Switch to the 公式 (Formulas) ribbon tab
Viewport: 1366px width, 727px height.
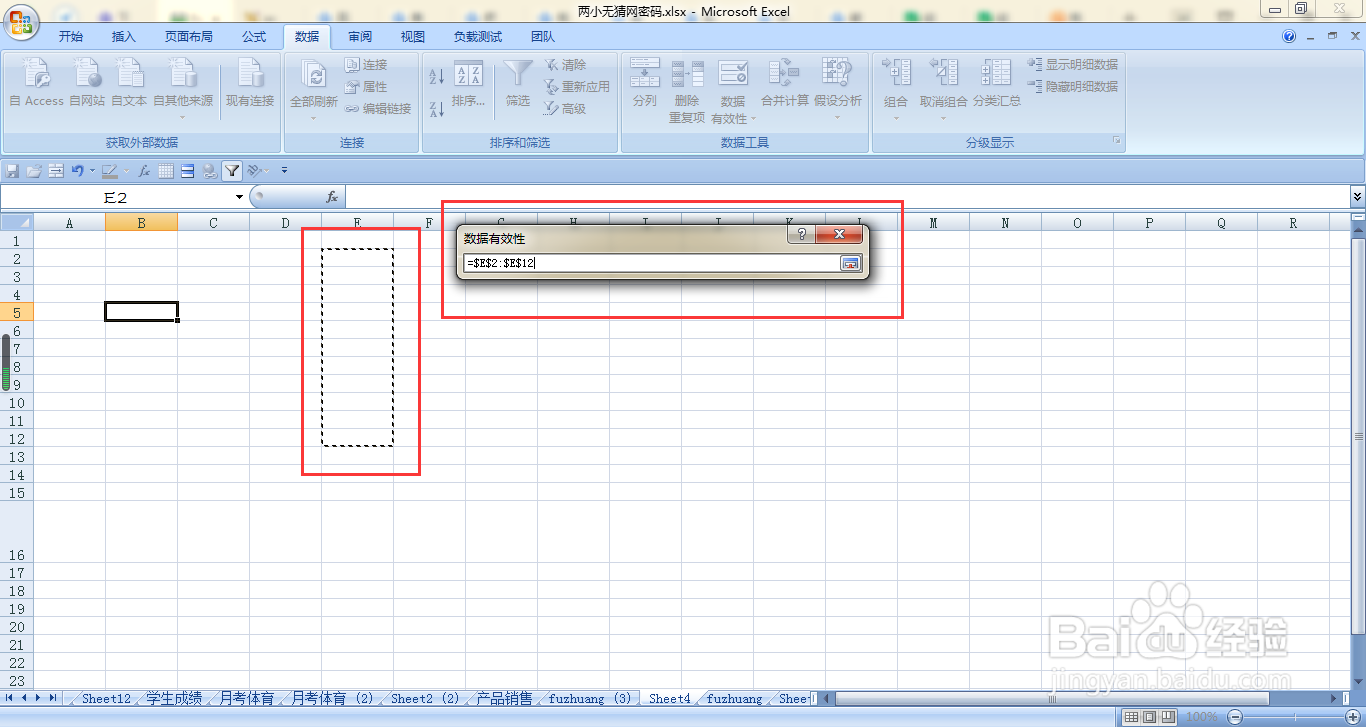tap(254, 37)
